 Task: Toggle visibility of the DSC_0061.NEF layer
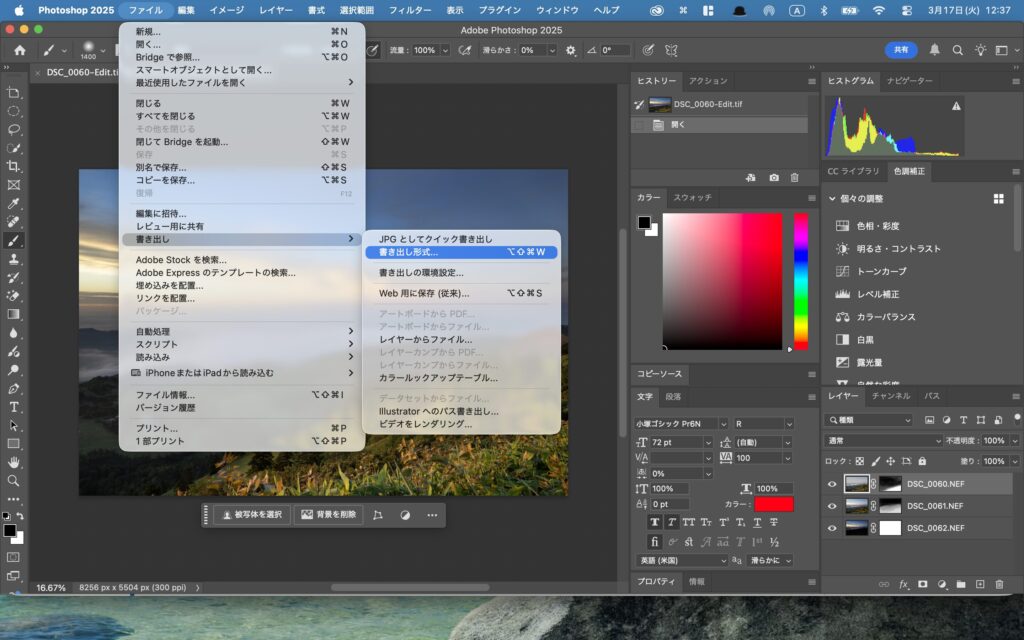pyautogui.click(x=832, y=506)
